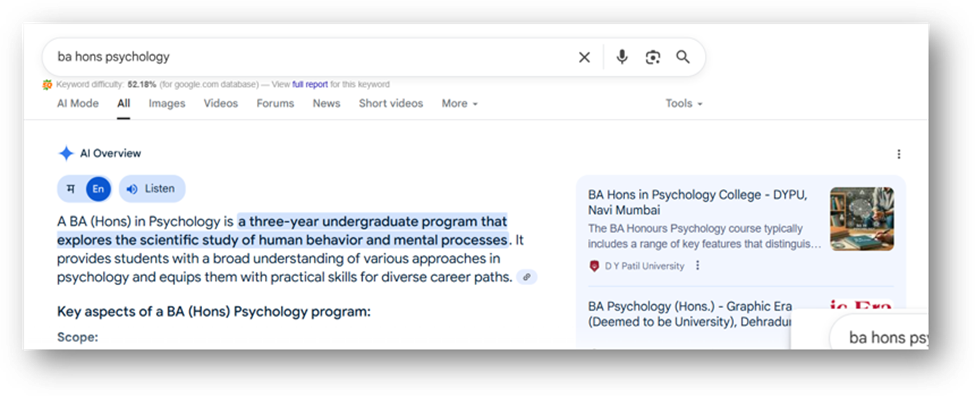Select the En language toggle

click(x=98, y=189)
